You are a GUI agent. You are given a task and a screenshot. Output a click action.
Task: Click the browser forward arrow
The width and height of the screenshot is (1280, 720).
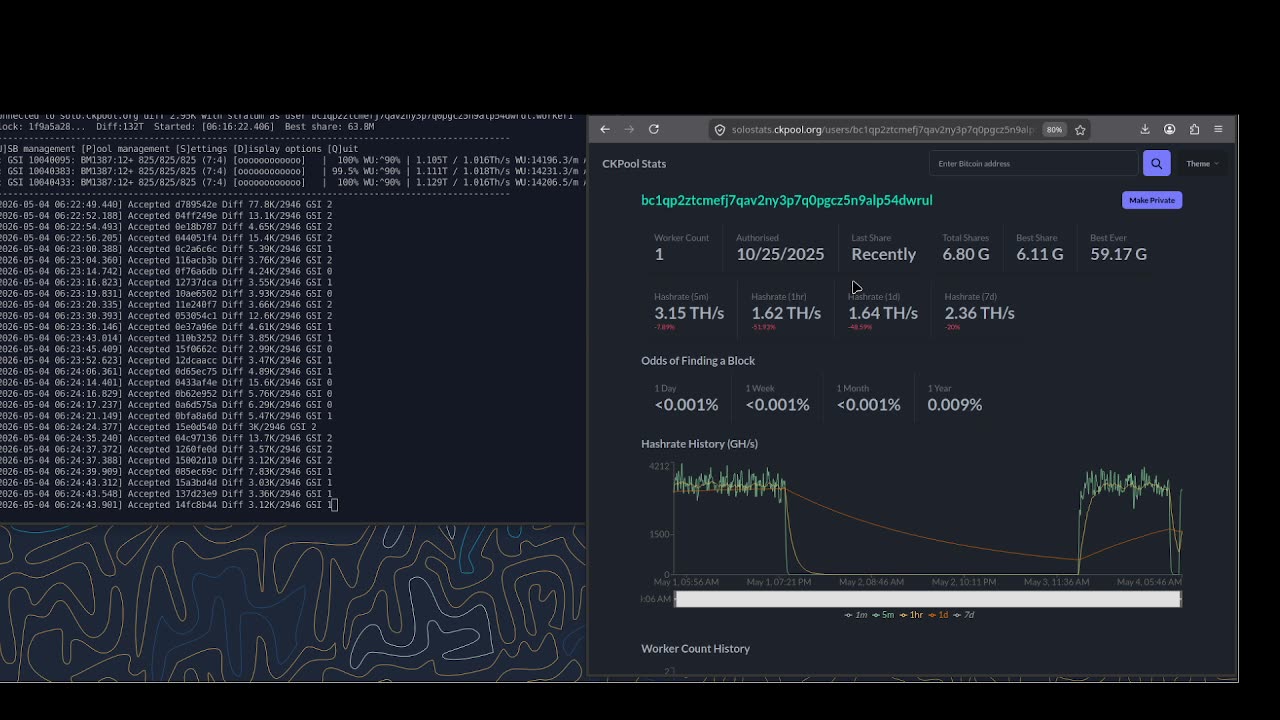coord(629,129)
